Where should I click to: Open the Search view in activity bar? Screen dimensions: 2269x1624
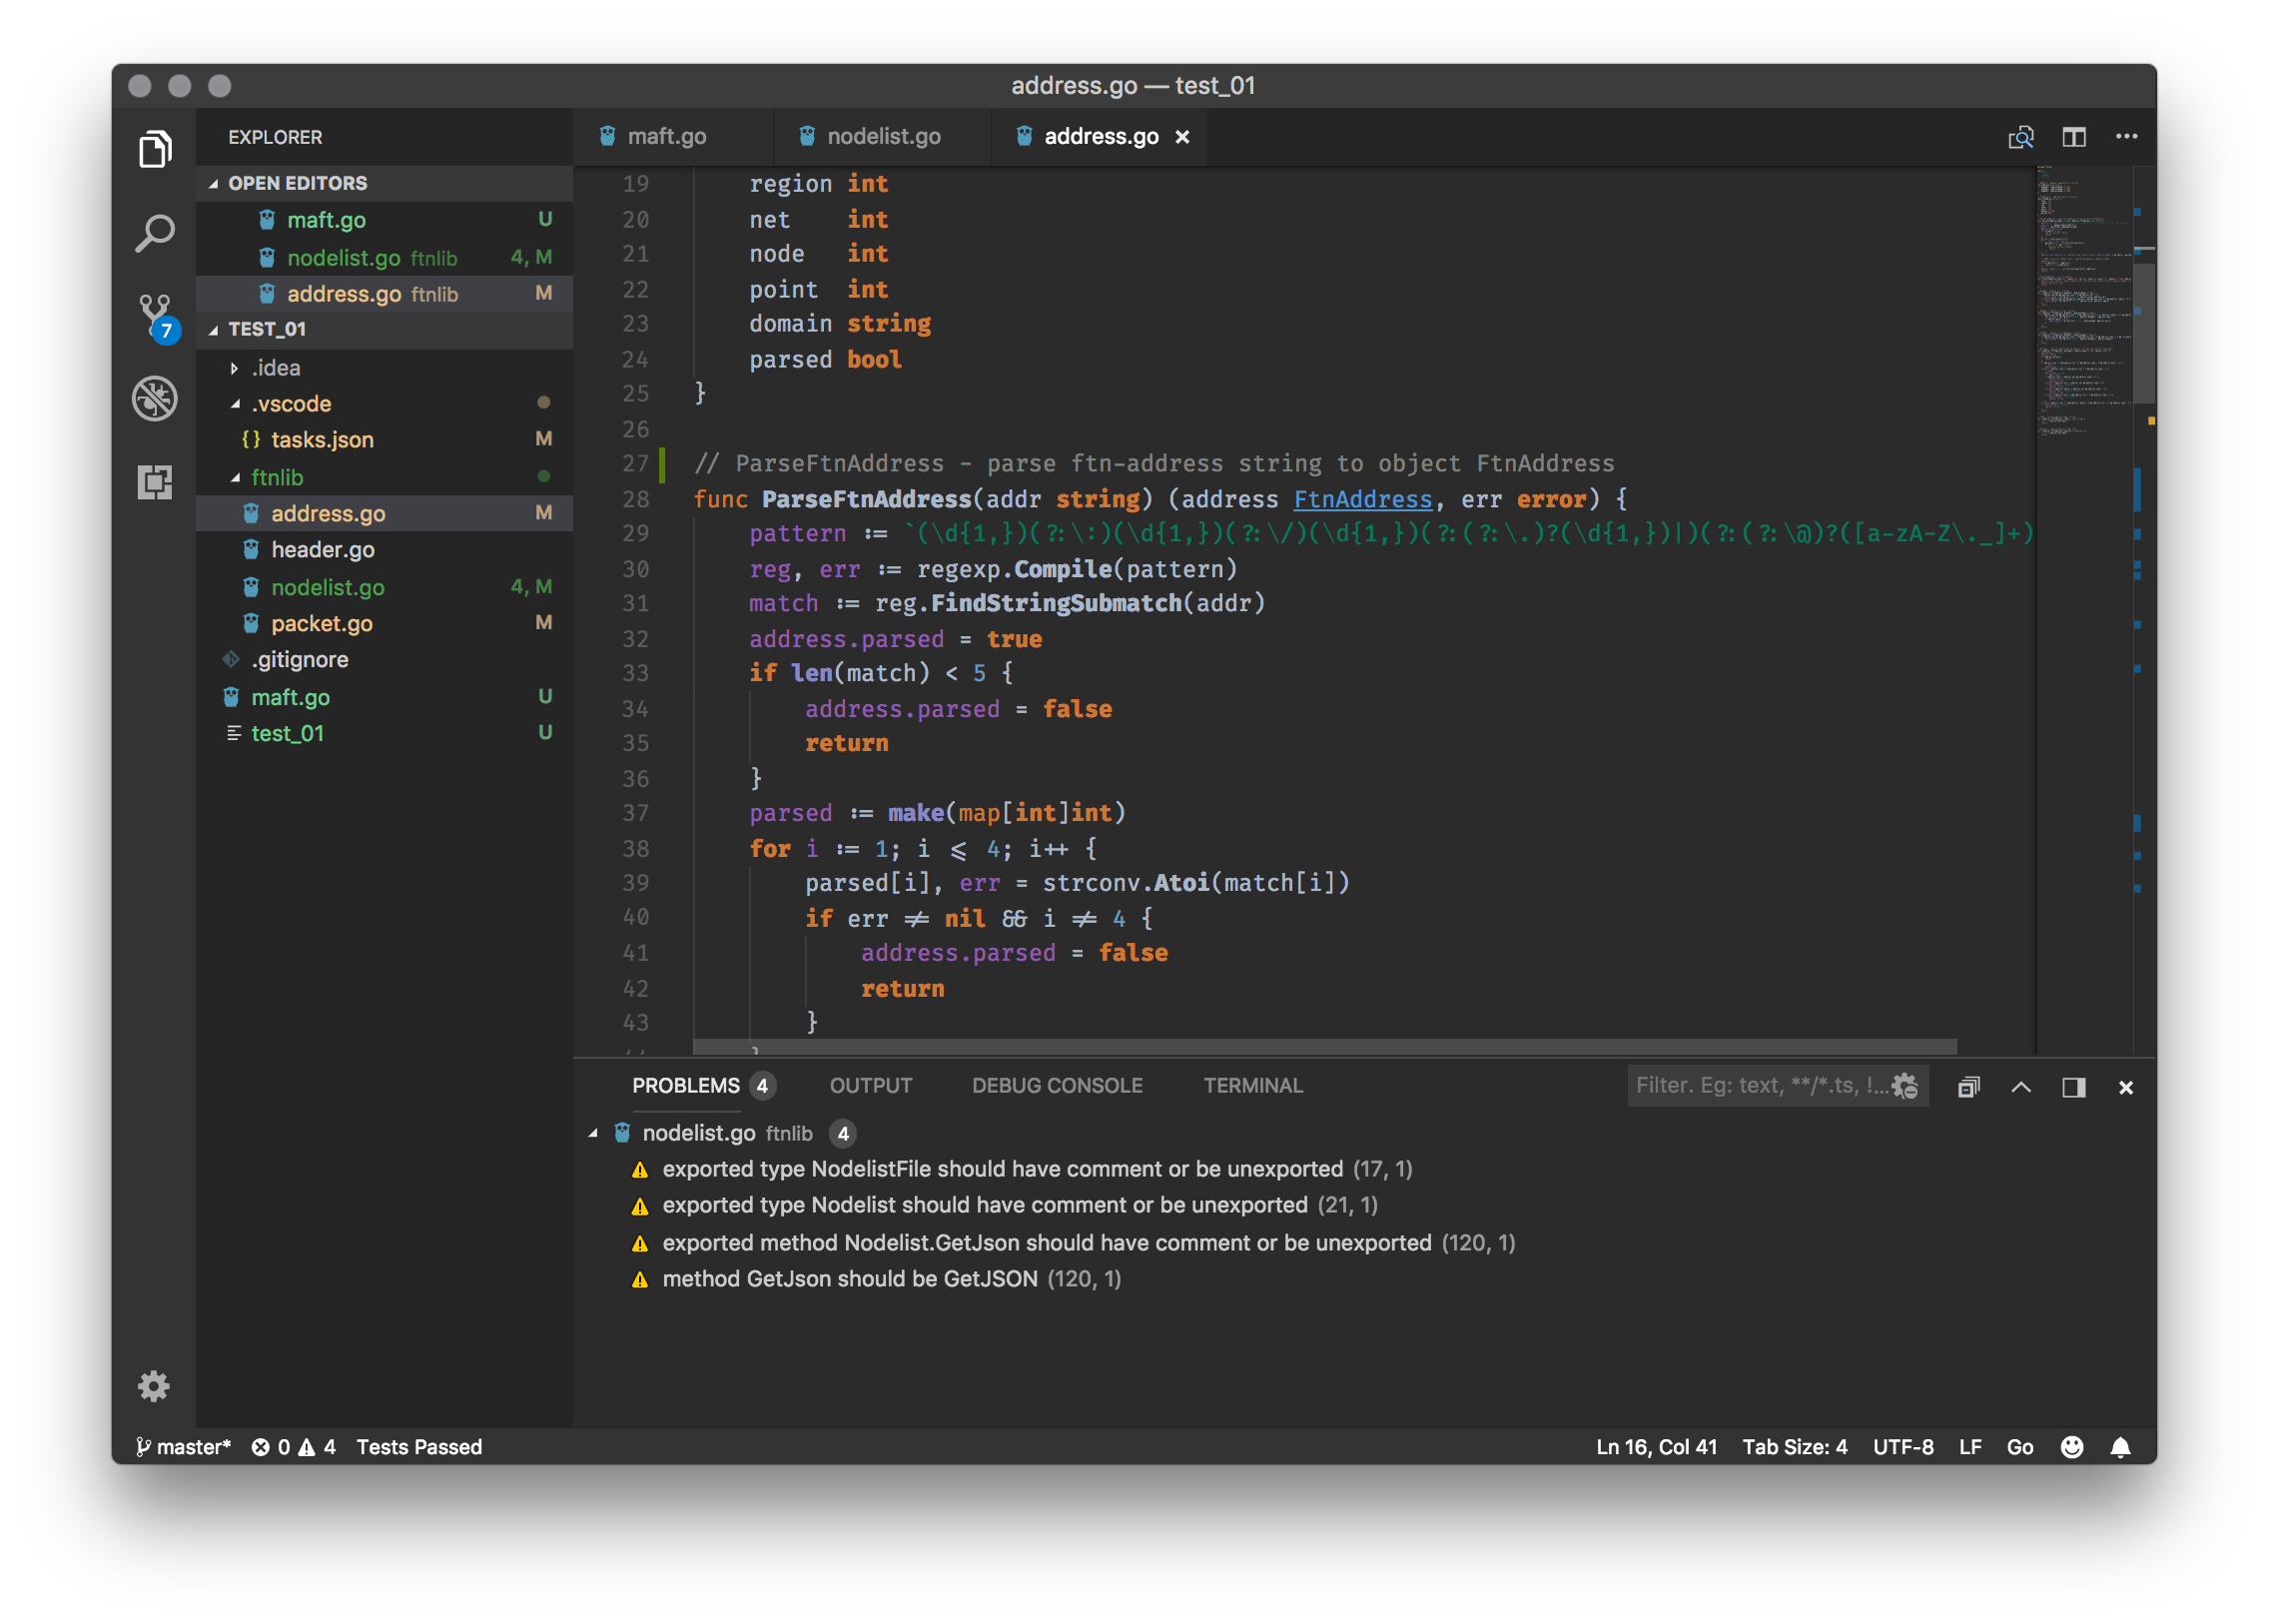(155, 234)
